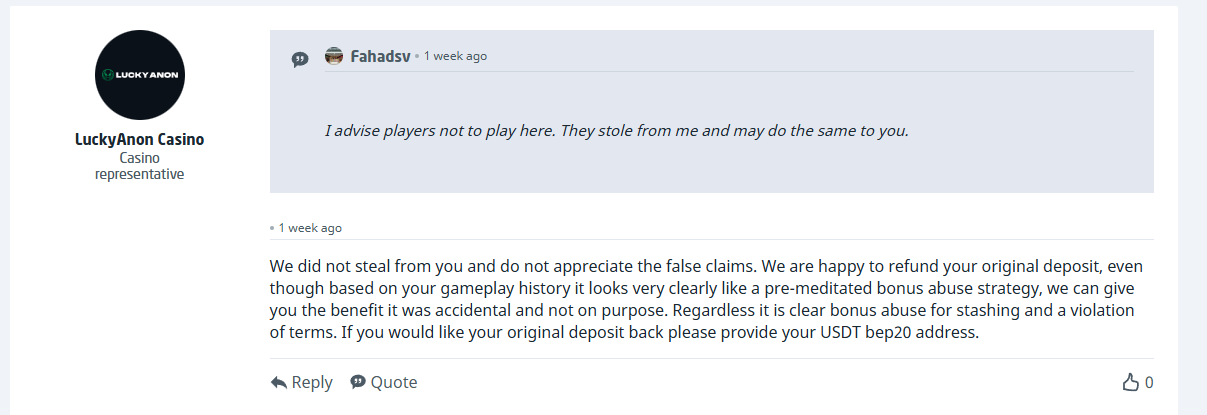Click the timestamp next to Fahadsv
Image resolution: width=1207 pixels, height=415 pixels.
(455, 56)
